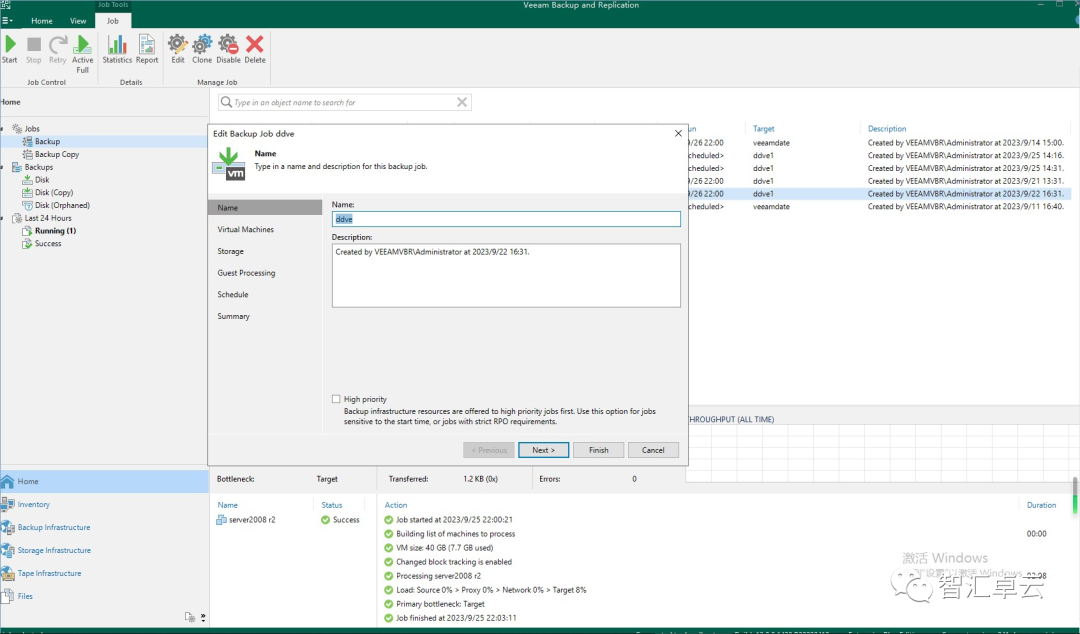Click the Previous button

pyautogui.click(x=489, y=450)
